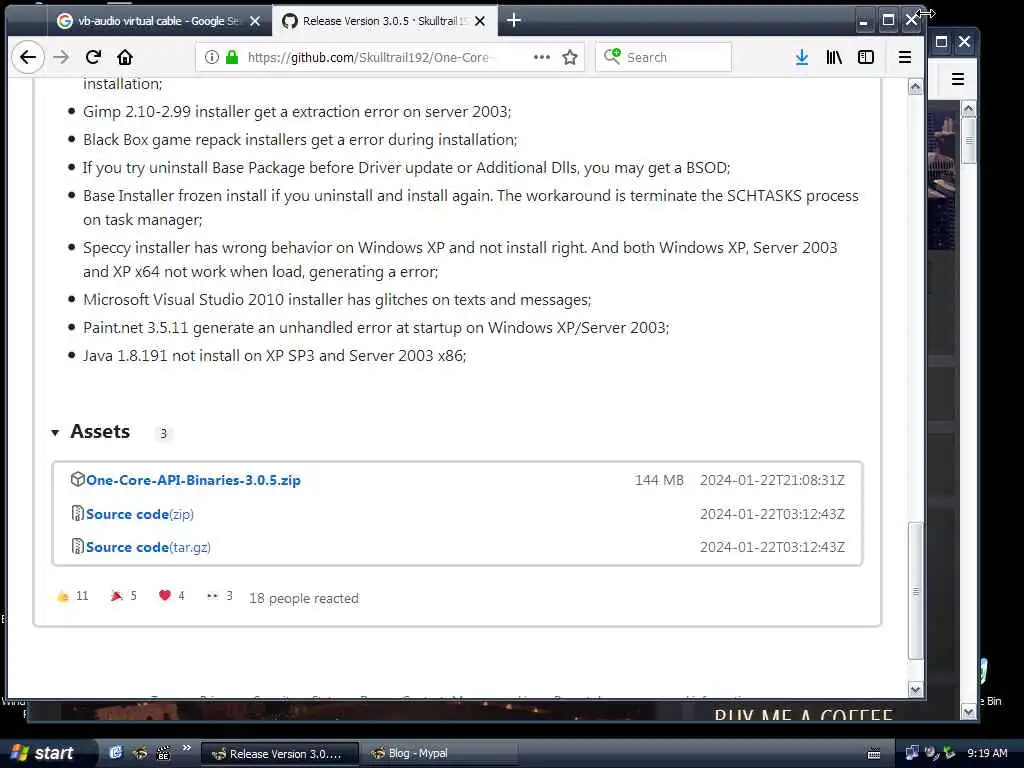Click the Microsoft Visual Studio 2010 bullet
Viewport: 1024px width, 768px height.
pos(337,300)
